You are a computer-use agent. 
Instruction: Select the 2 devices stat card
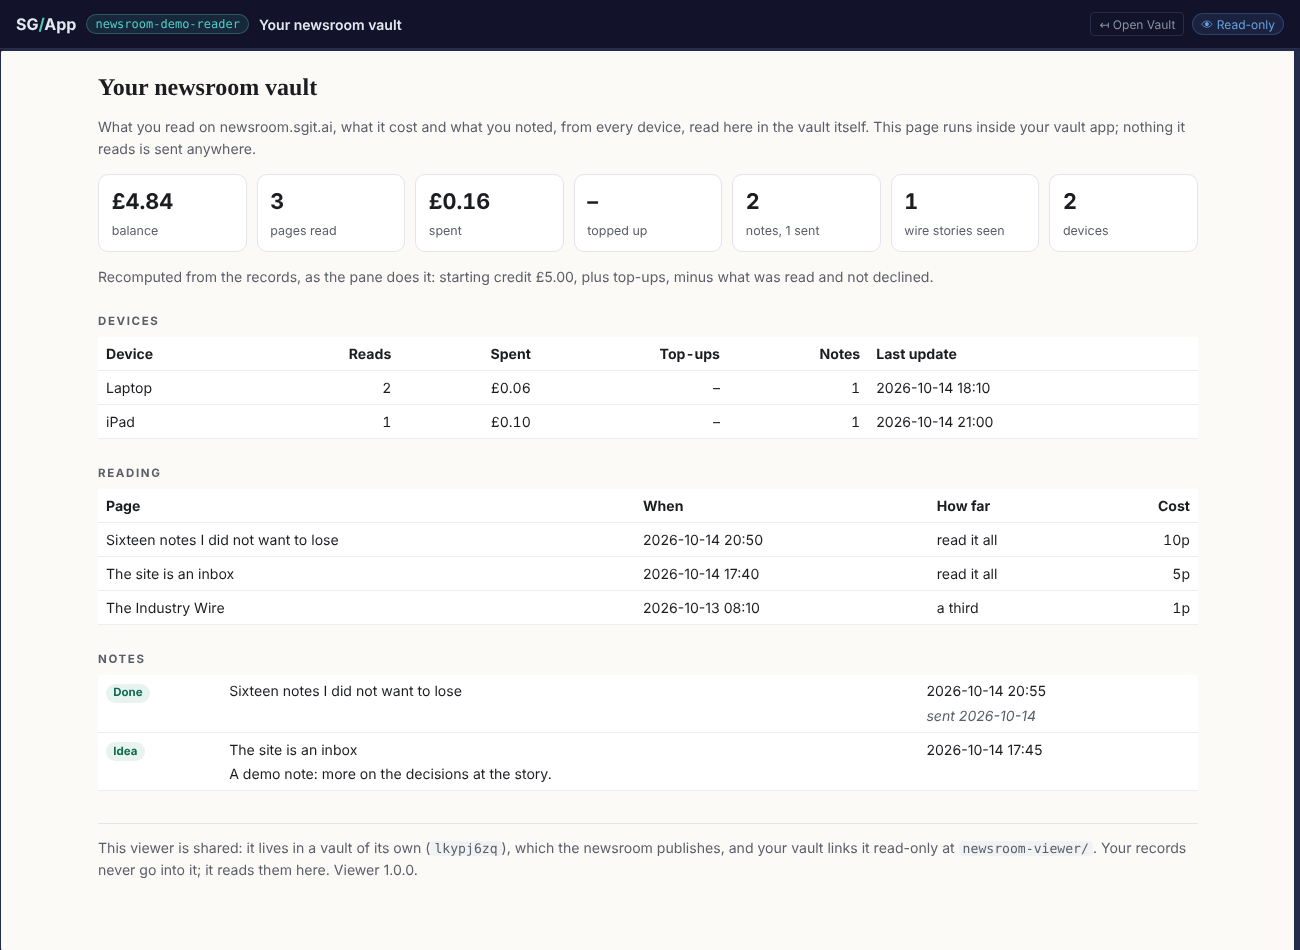(1123, 213)
